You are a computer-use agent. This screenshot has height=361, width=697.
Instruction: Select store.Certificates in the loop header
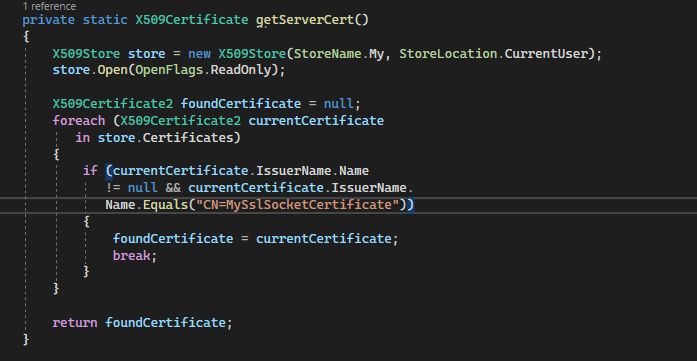tap(165, 137)
